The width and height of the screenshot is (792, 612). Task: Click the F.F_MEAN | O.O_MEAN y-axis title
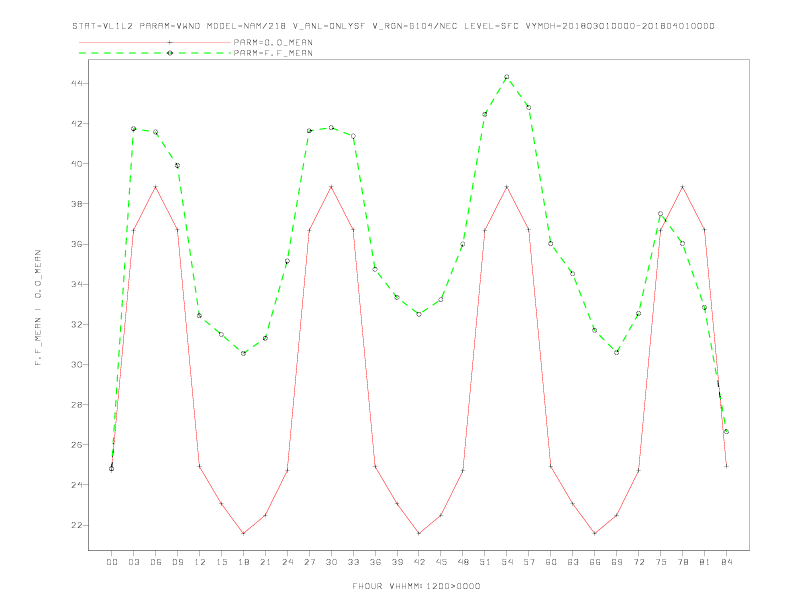click(x=38, y=308)
